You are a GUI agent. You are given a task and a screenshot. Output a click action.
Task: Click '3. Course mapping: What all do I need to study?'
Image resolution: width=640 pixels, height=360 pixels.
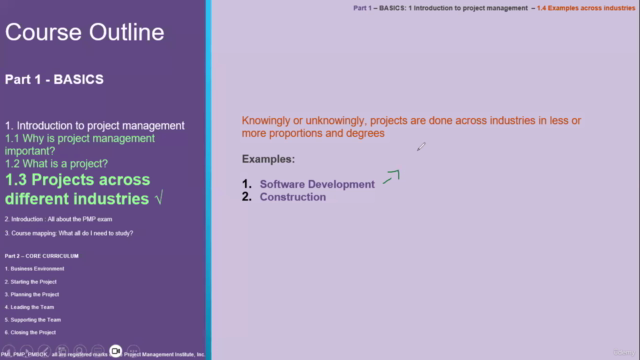coord(69,233)
